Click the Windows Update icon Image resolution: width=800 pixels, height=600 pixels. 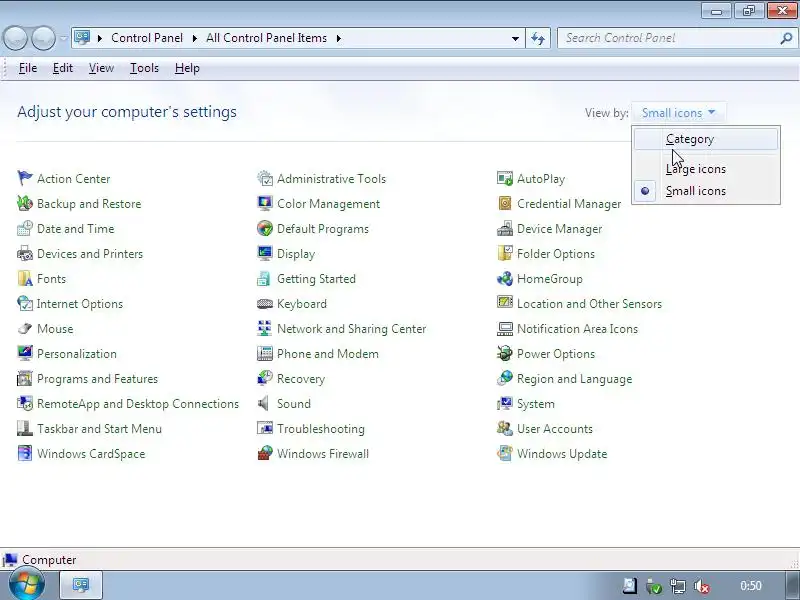coord(505,453)
